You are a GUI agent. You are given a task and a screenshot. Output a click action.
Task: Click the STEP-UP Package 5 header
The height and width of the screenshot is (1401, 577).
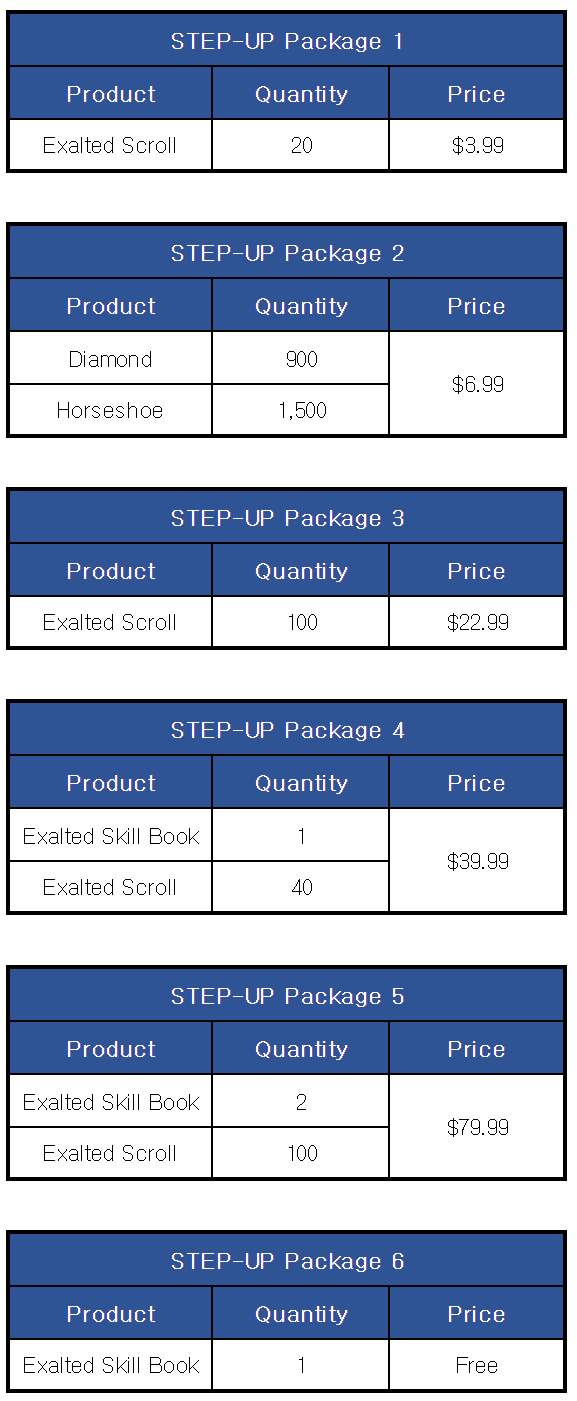pos(287,996)
